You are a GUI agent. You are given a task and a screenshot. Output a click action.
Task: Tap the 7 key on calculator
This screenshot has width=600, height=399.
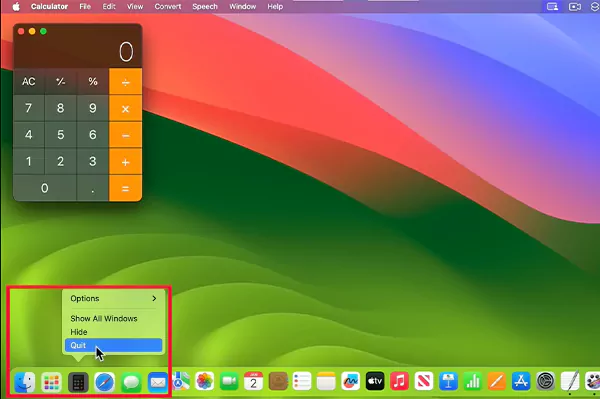[29, 108]
